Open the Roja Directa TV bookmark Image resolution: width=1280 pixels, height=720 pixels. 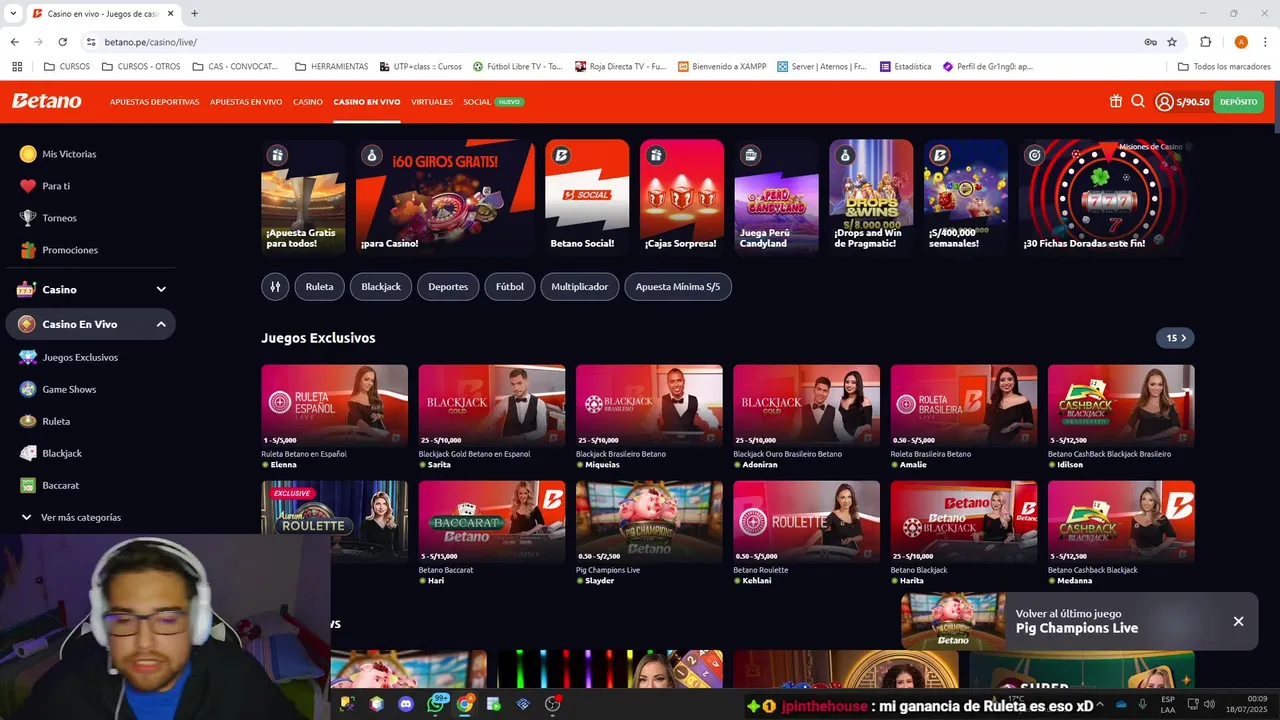[x=620, y=67]
